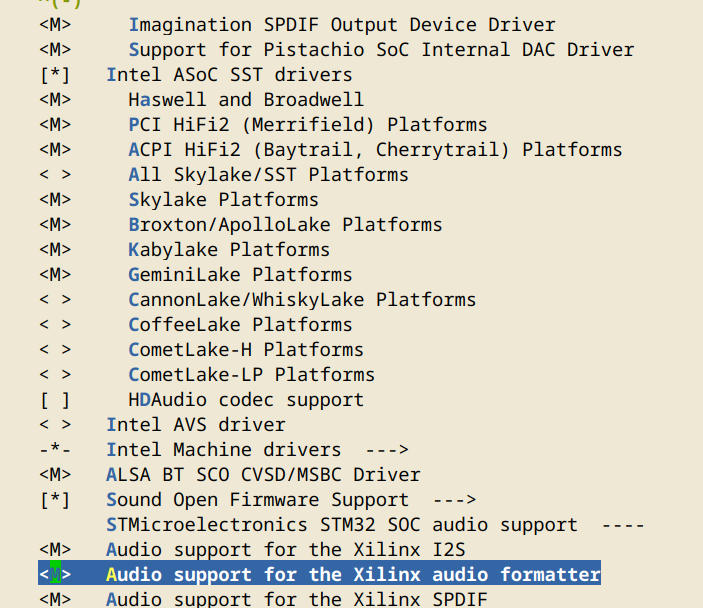The width and height of the screenshot is (703, 608).
Task: Select the Pistachio SoC Internal DAC Driver entry
Action: click(x=381, y=50)
